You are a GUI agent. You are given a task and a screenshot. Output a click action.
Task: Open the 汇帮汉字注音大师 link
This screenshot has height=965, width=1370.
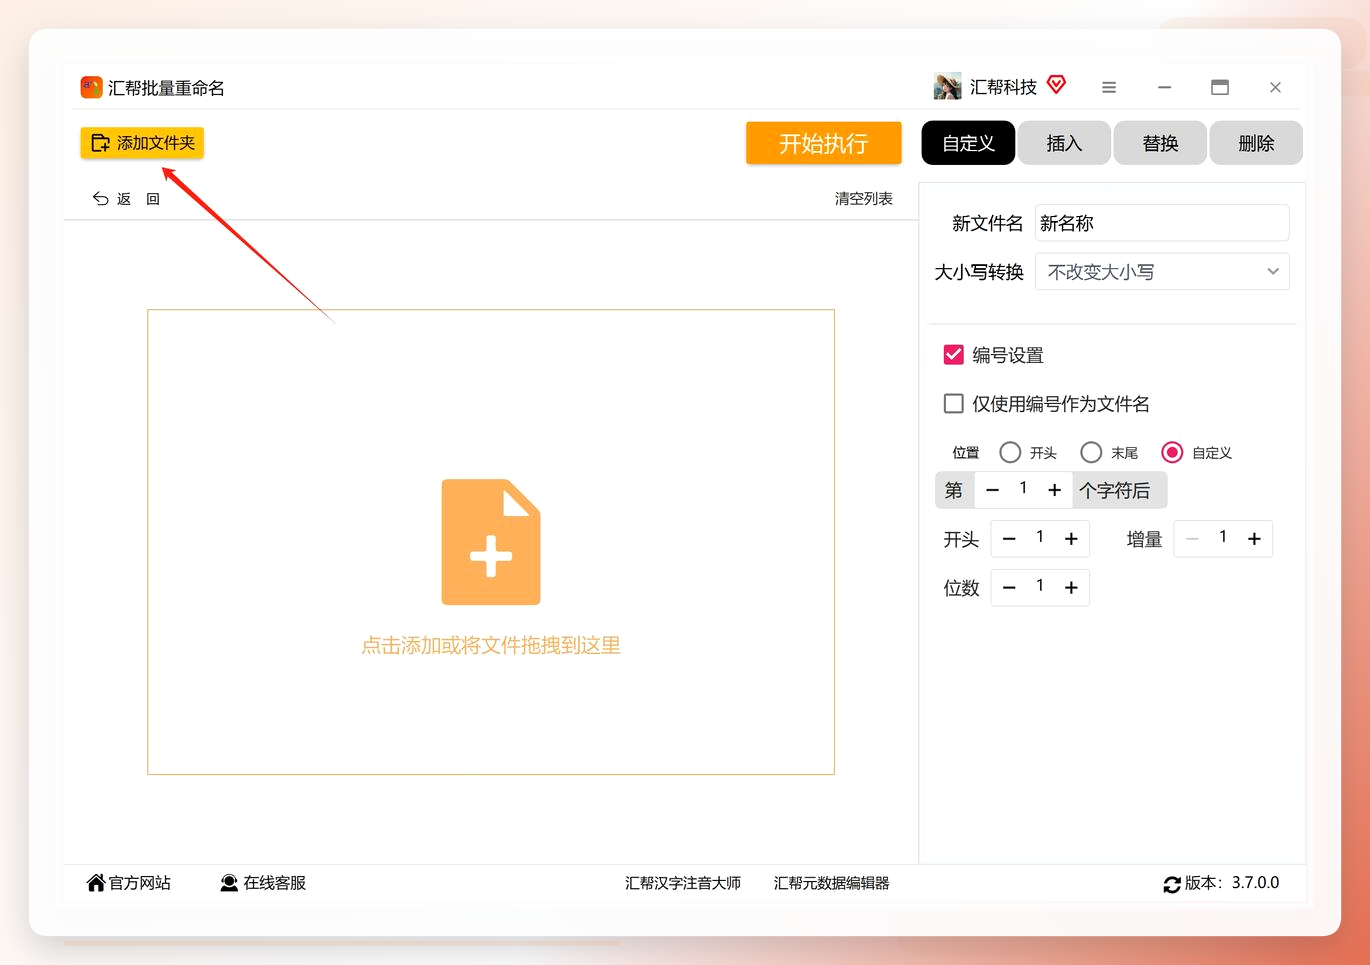(683, 883)
